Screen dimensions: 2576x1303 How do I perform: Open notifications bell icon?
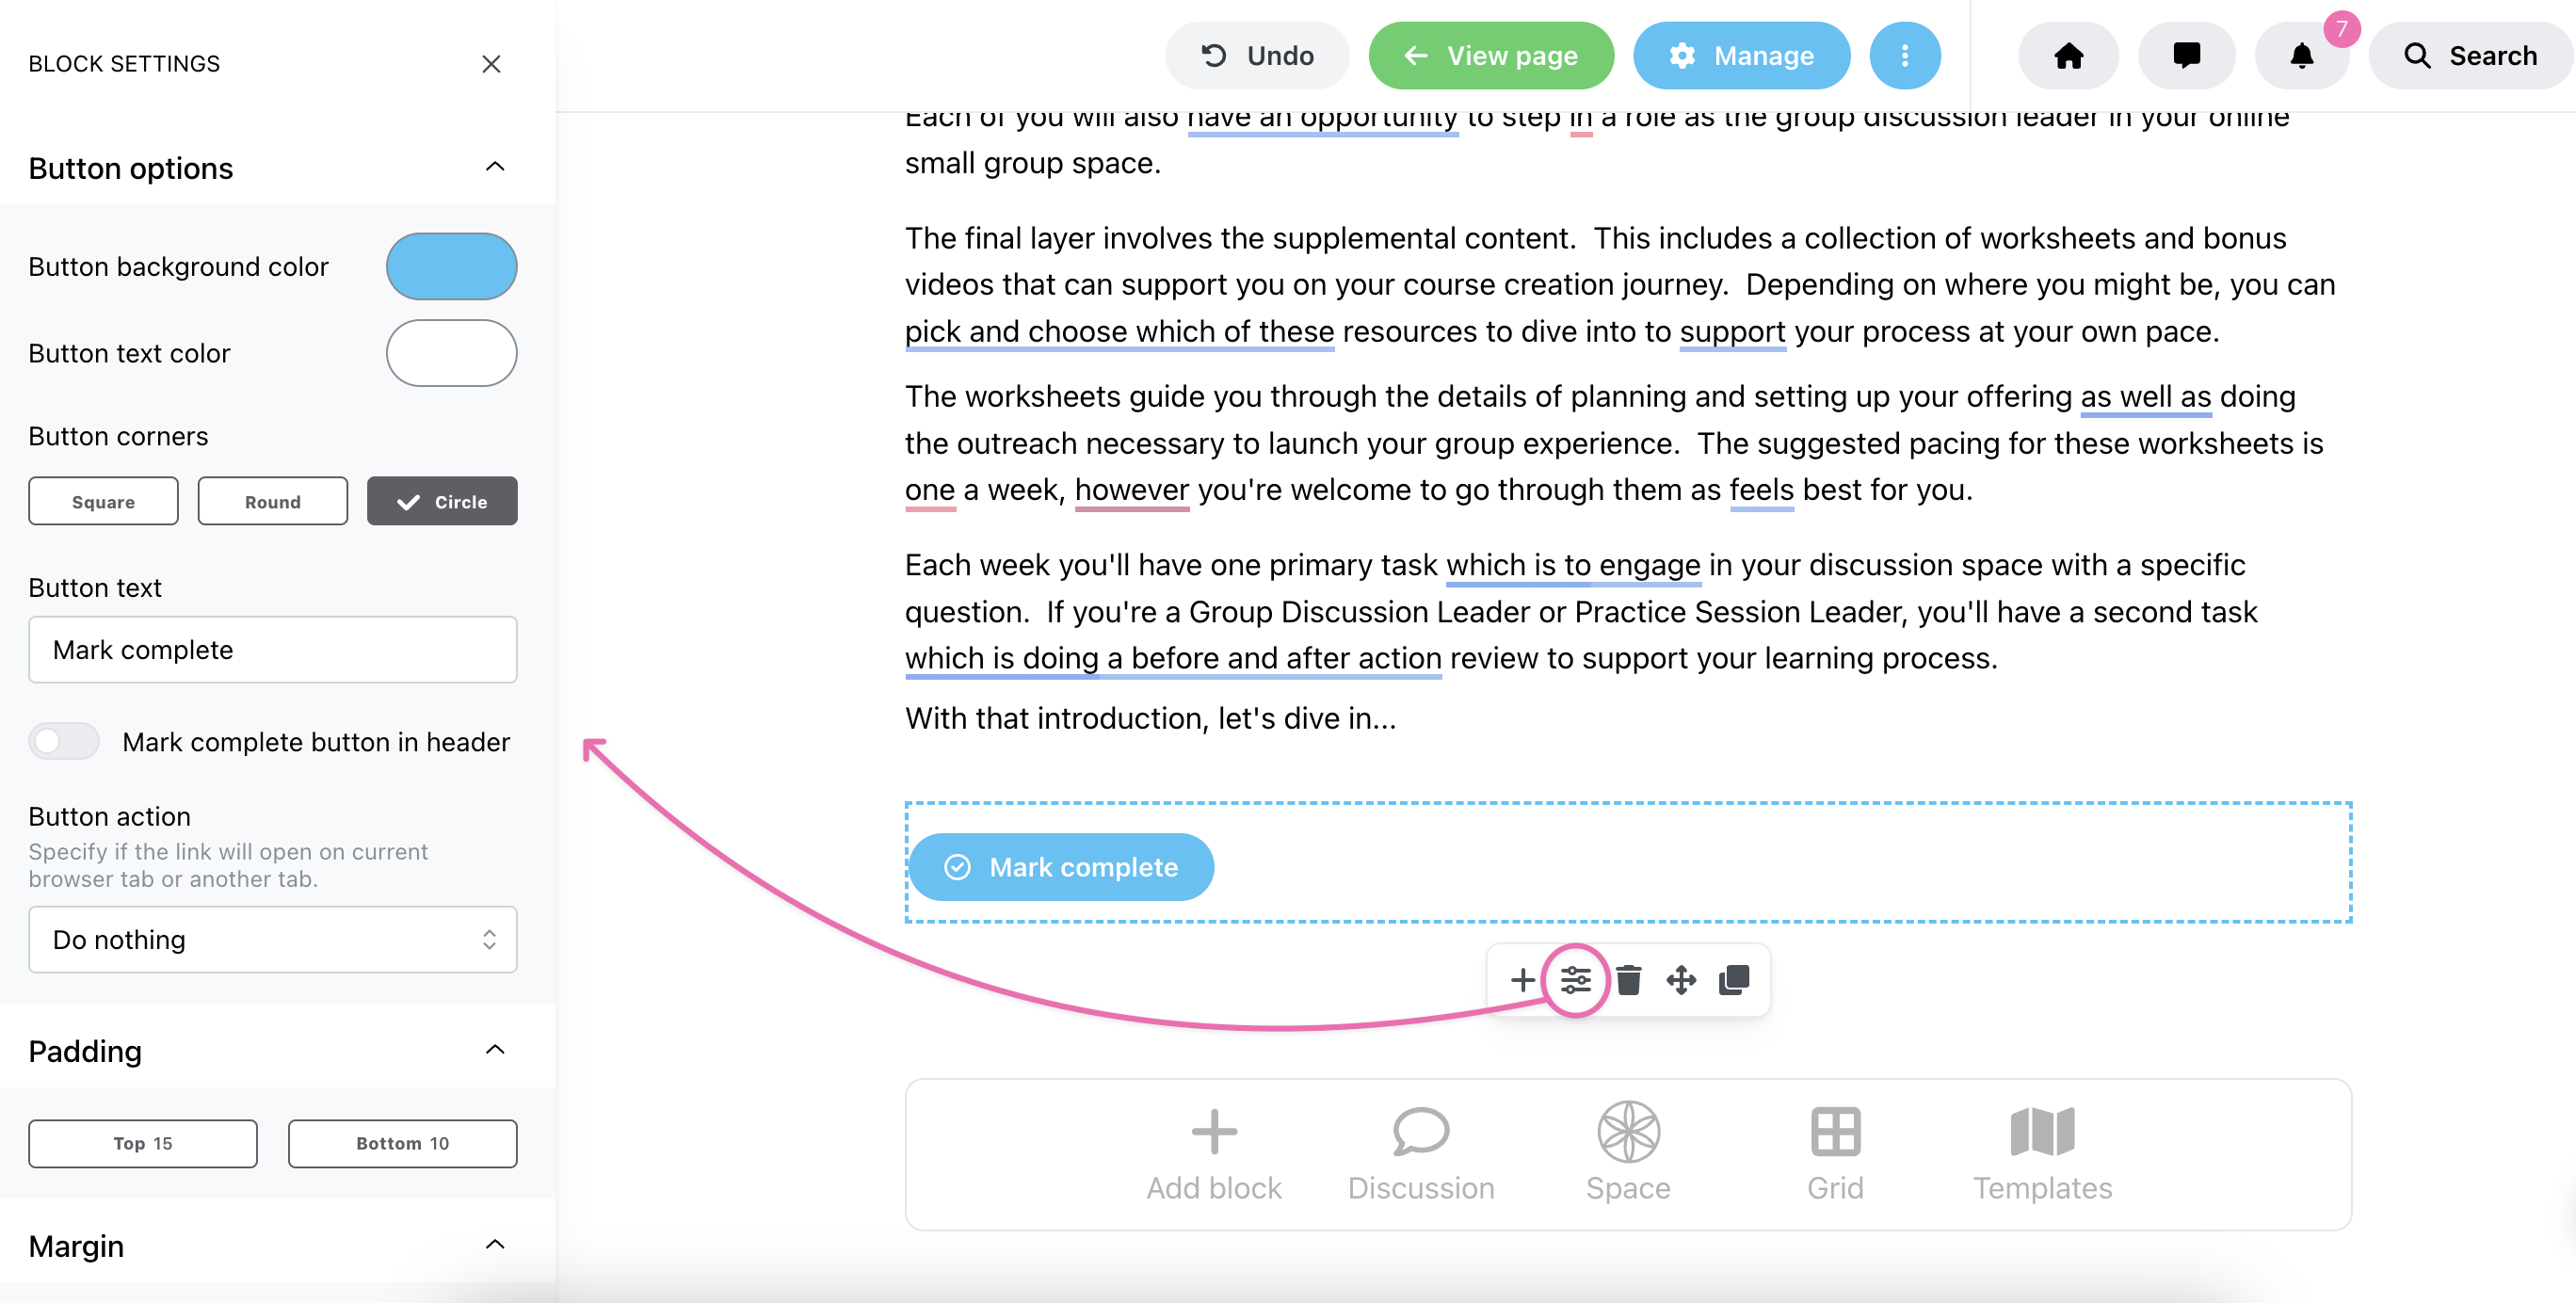(x=2302, y=56)
